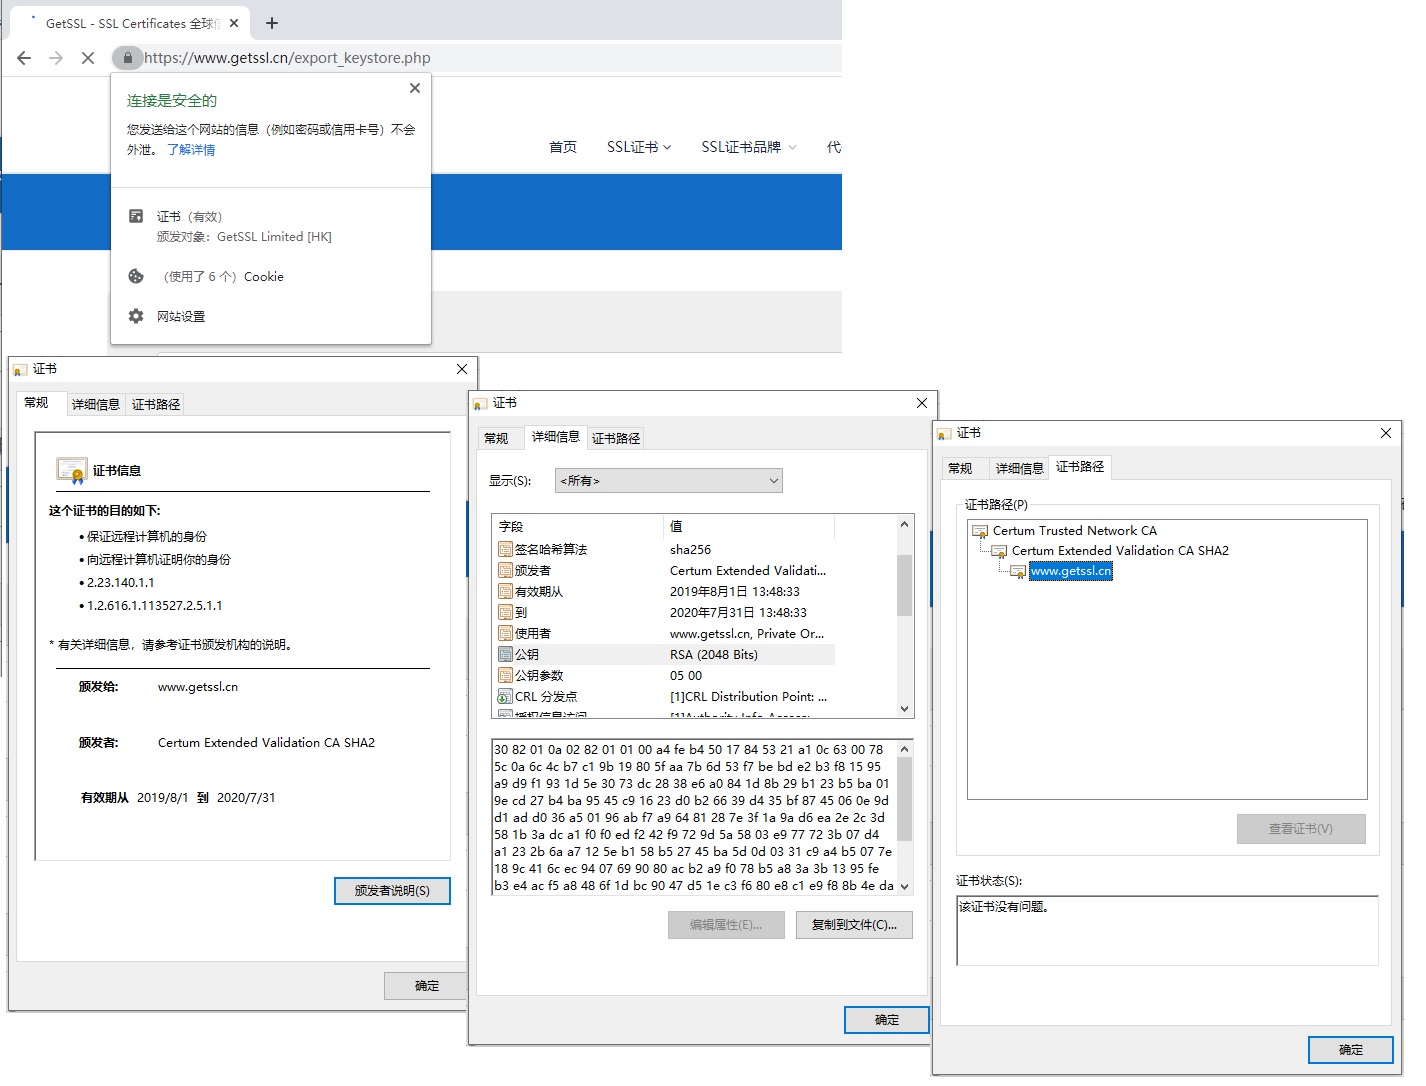Click the field list scrollbar thumb
Viewport: 1426px width, 1086px height.
[x=904, y=585]
